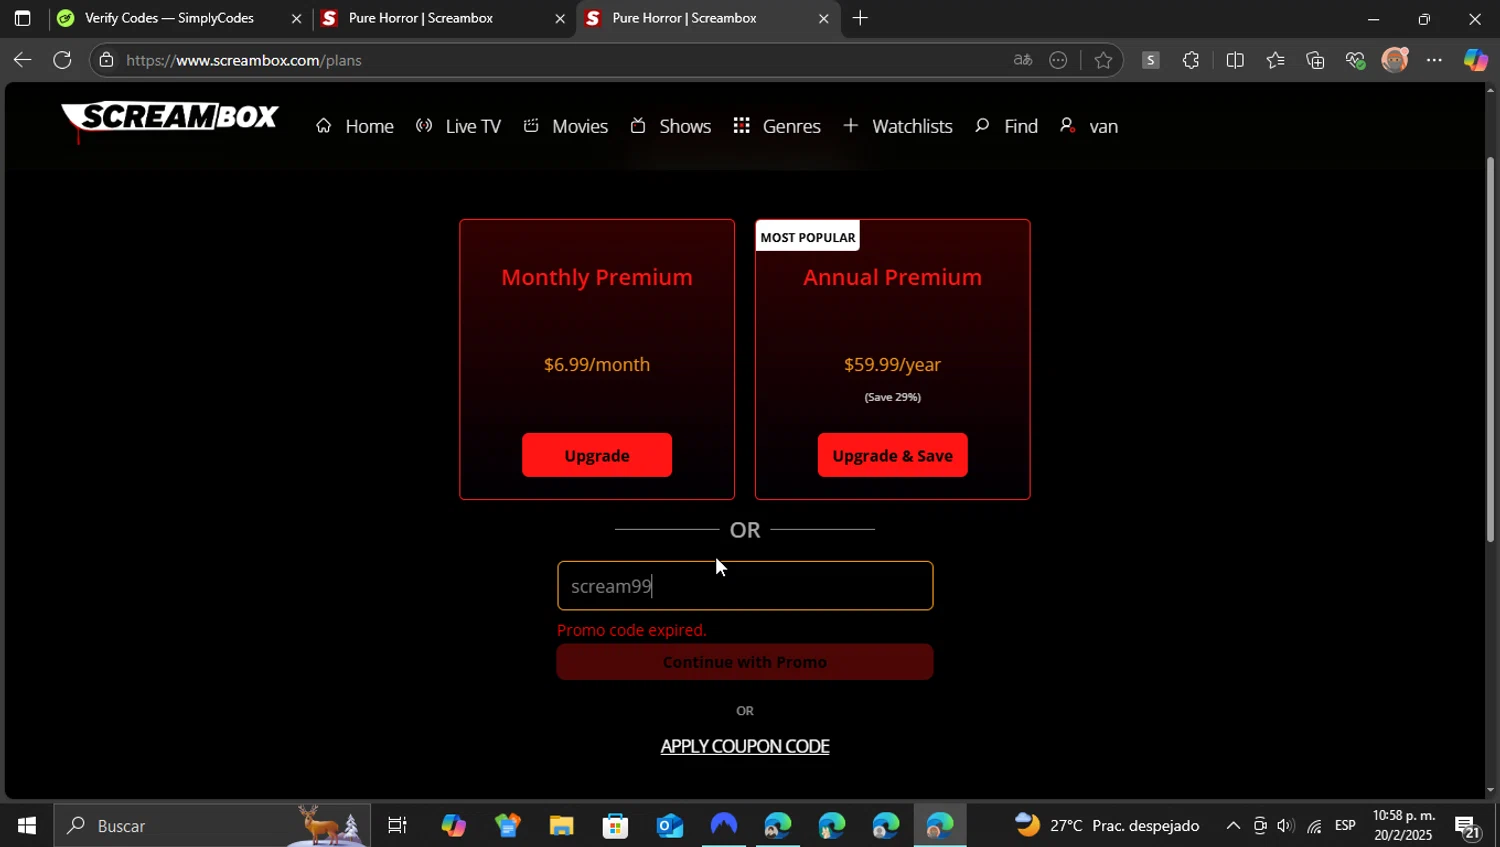This screenshot has width=1500, height=847.
Task: View site information lock icon
Action: tap(106, 60)
